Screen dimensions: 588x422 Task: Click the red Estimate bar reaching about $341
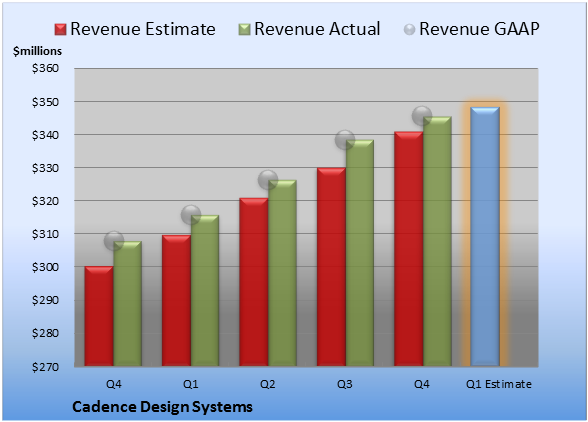408,248
